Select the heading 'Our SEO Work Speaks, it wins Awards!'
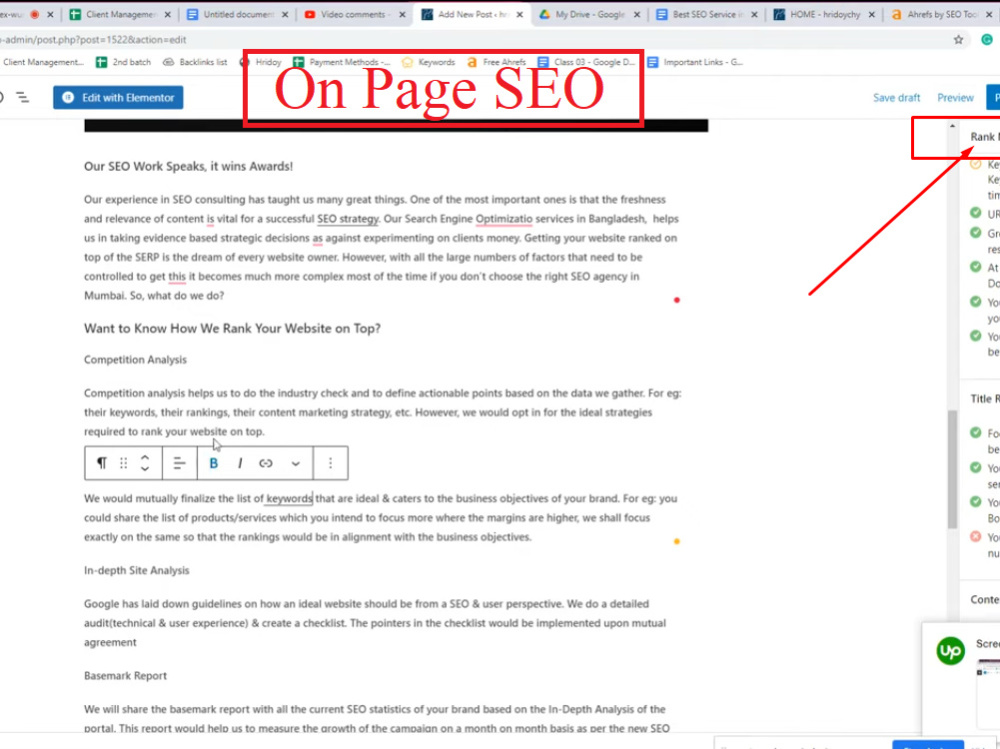 point(188,167)
